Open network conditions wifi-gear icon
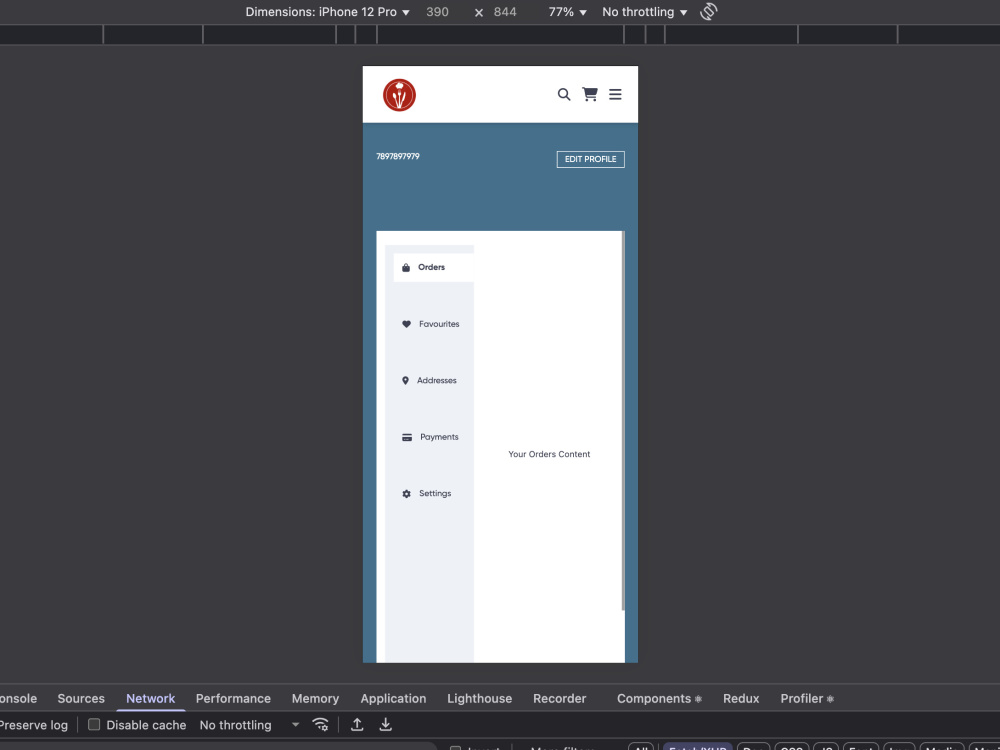Screen dimensions: 1000x750 (x=320, y=724)
